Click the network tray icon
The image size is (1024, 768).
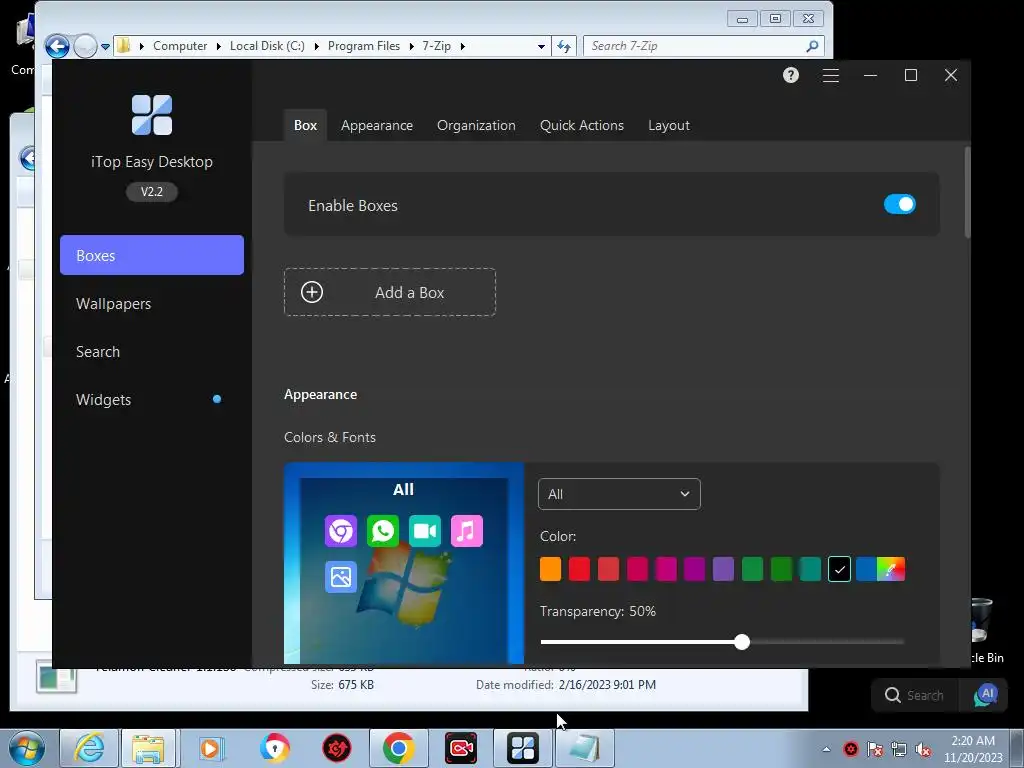pyautogui.click(x=899, y=749)
